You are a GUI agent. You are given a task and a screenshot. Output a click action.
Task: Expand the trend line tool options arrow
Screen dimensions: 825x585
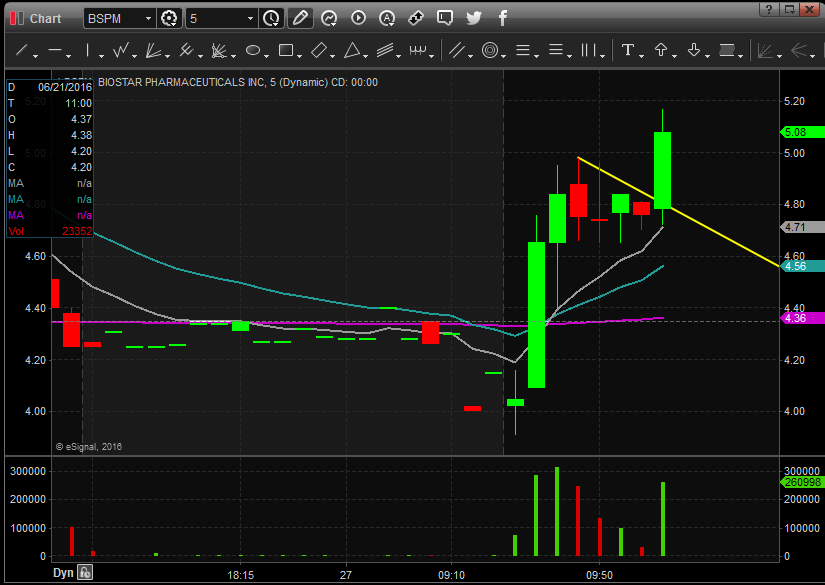(x=35, y=56)
